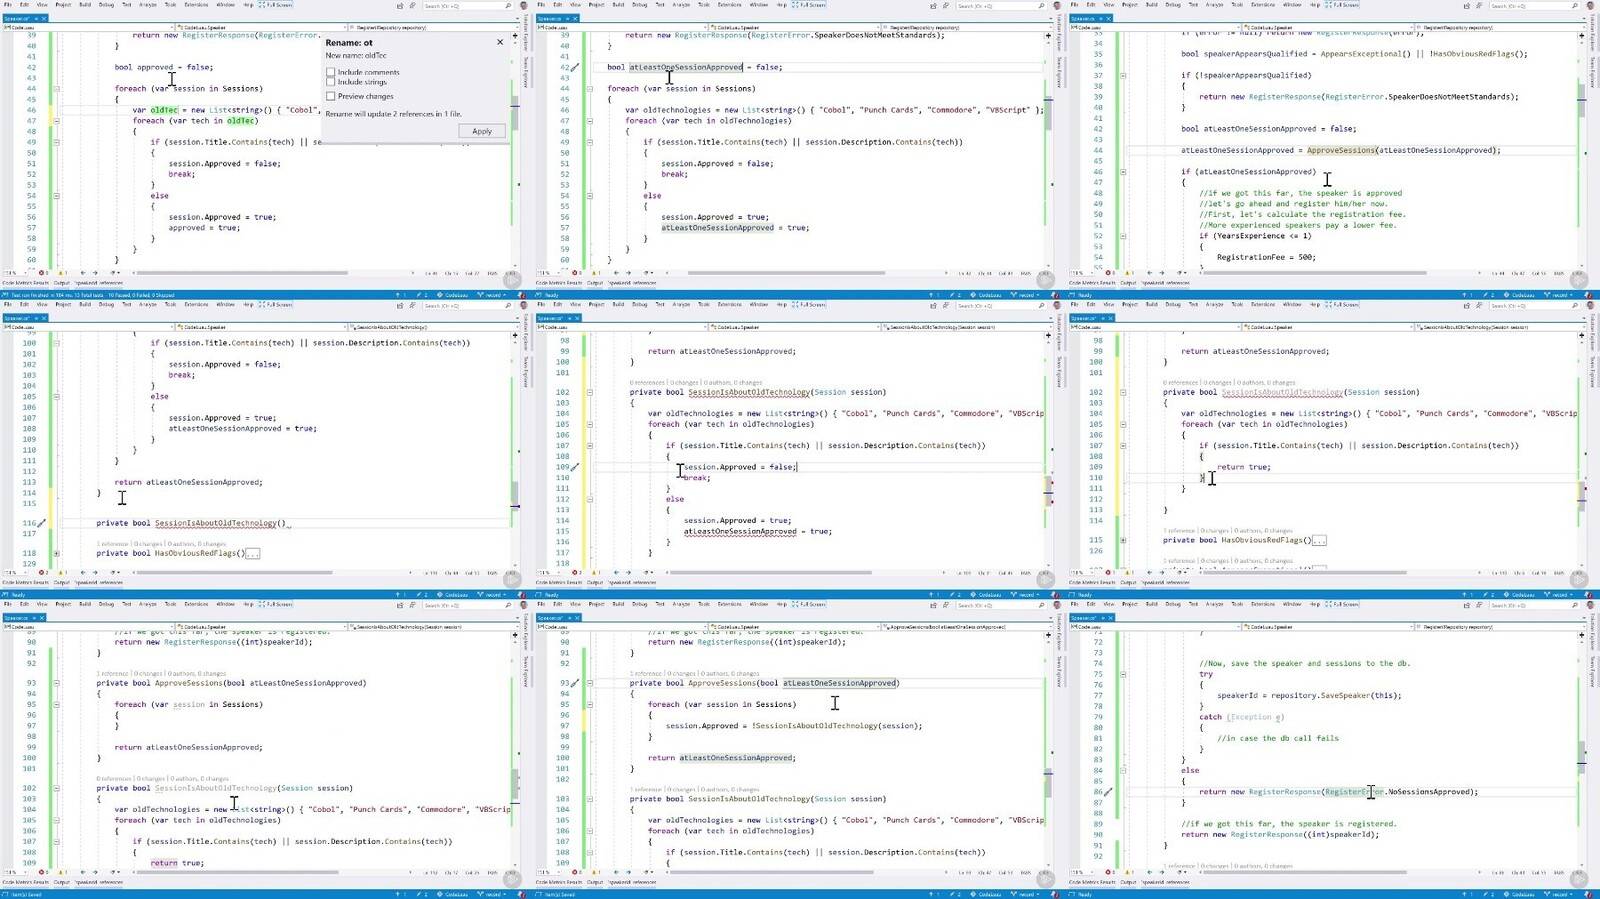This screenshot has width=1600, height=899.
Task: Switch to the Output tab in the Rename dialog window
Action: pyautogui.click(x=61, y=283)
